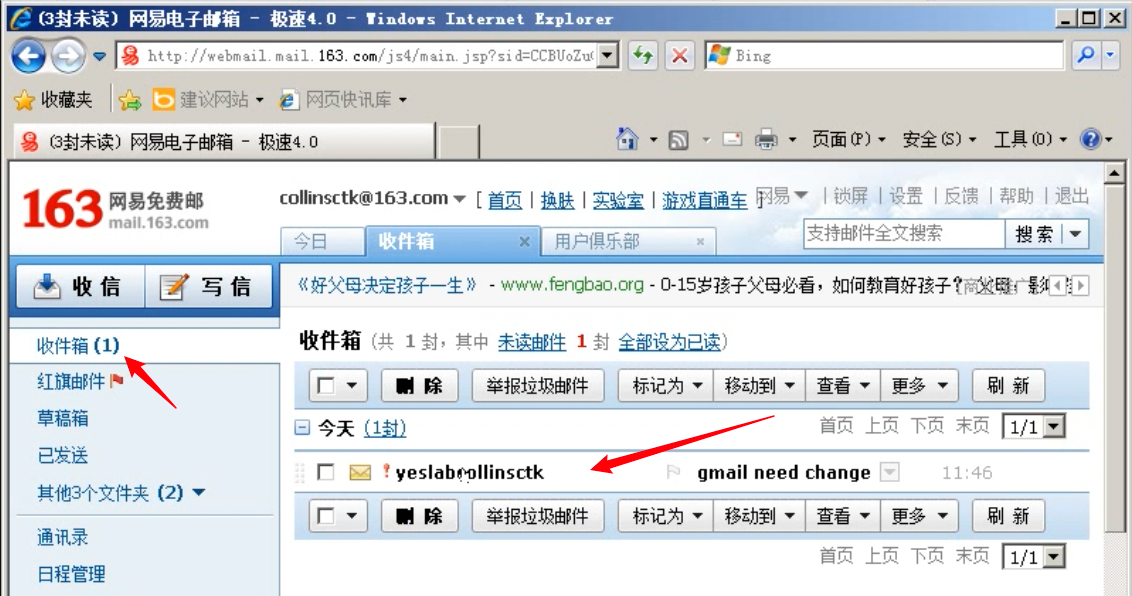
Task: Click the 163 网易免费邮 logo
Action: pyautogui.click(x=116, y=209)
